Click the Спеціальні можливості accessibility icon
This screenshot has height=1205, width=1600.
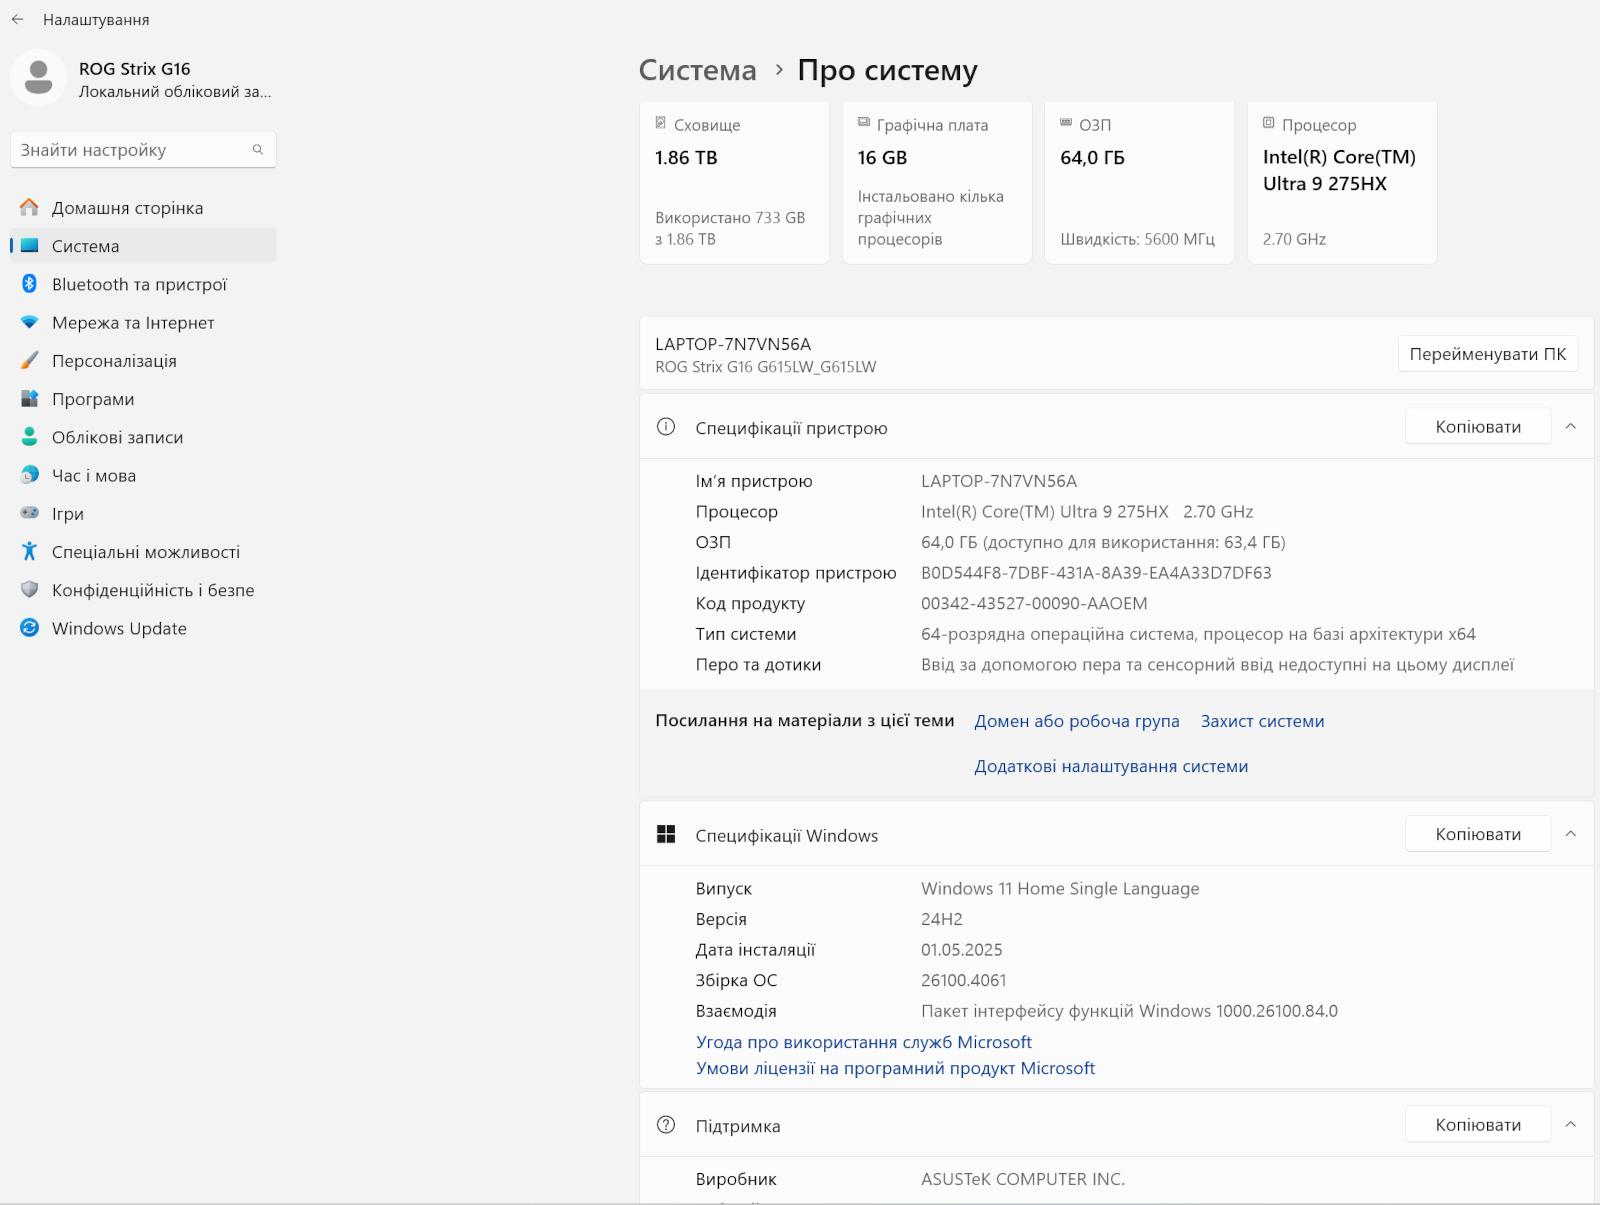point(29,551)
